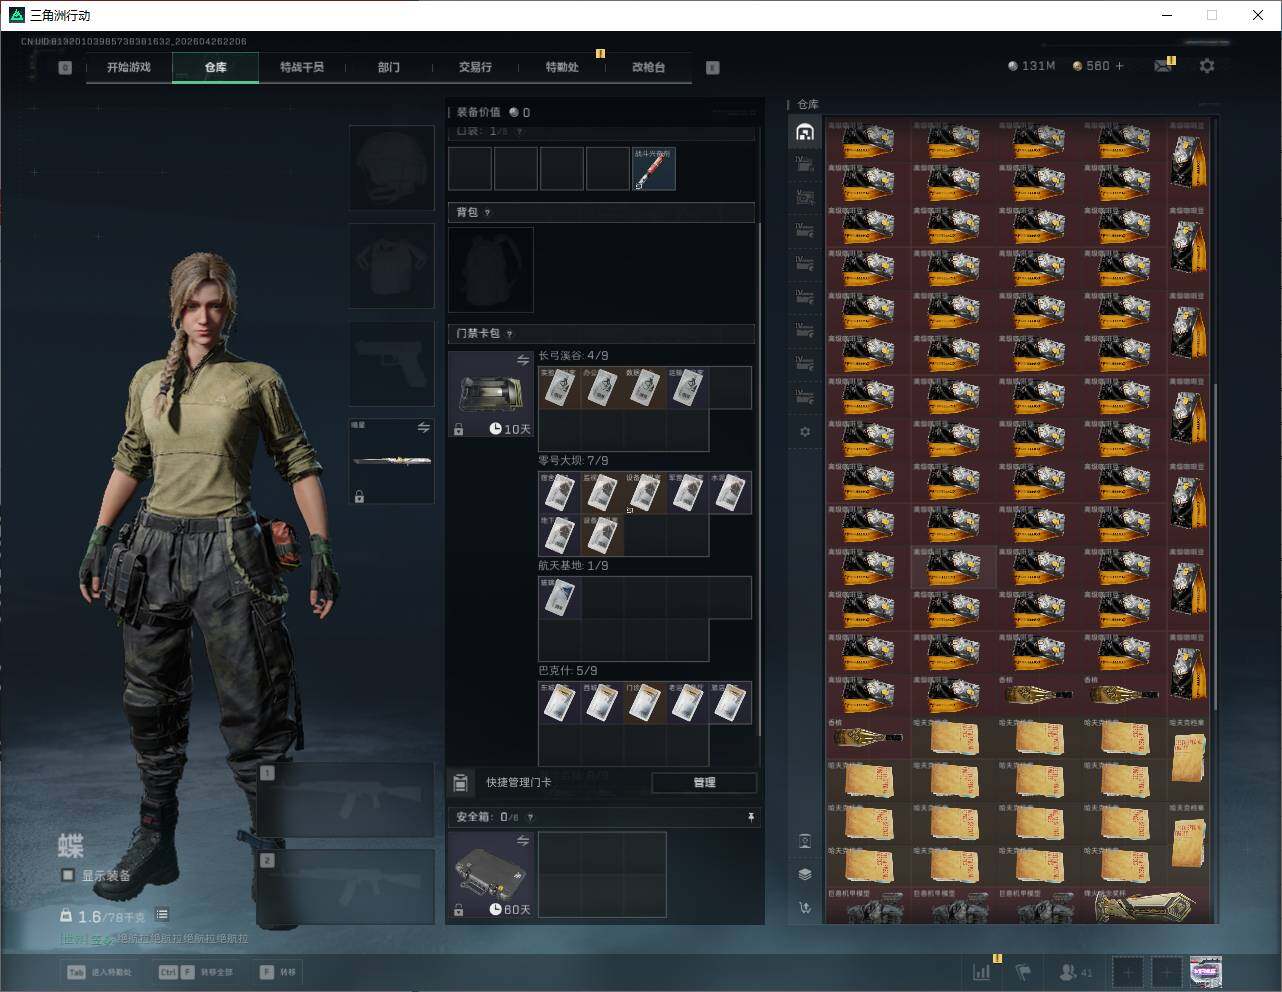Screen dimensions: 1282x992
Task: Click the combat flare item in pocket
Action: (x=653, y=169)
